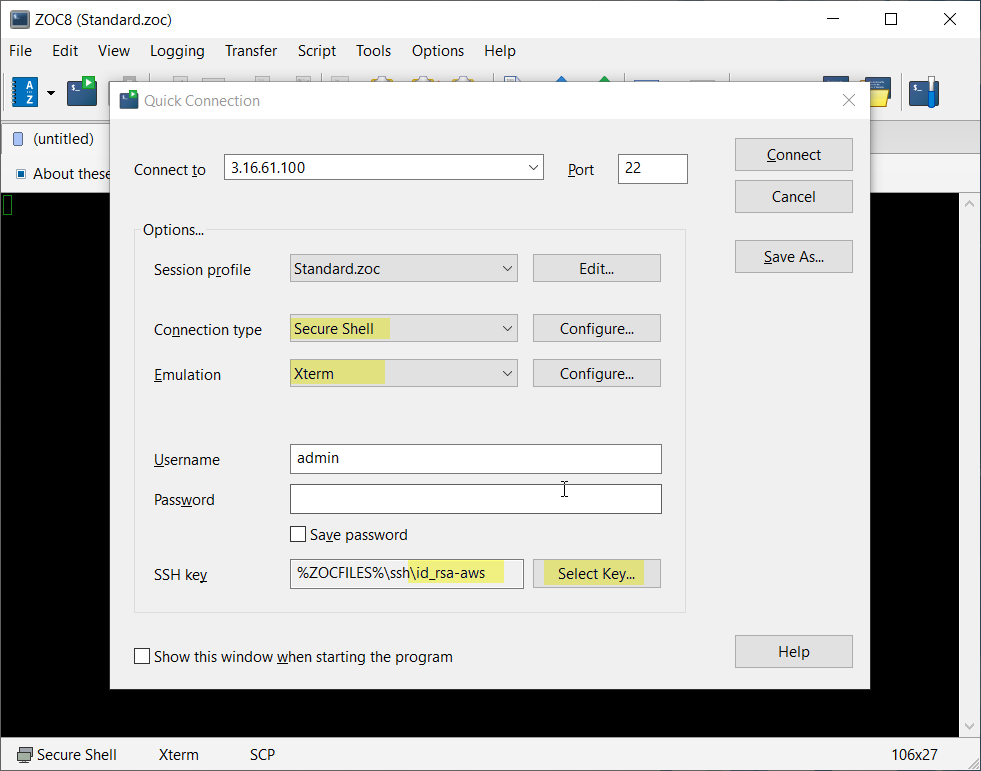981x771 pixels.
Task: Enable Show this window when starting
Action: click(142, 656)
